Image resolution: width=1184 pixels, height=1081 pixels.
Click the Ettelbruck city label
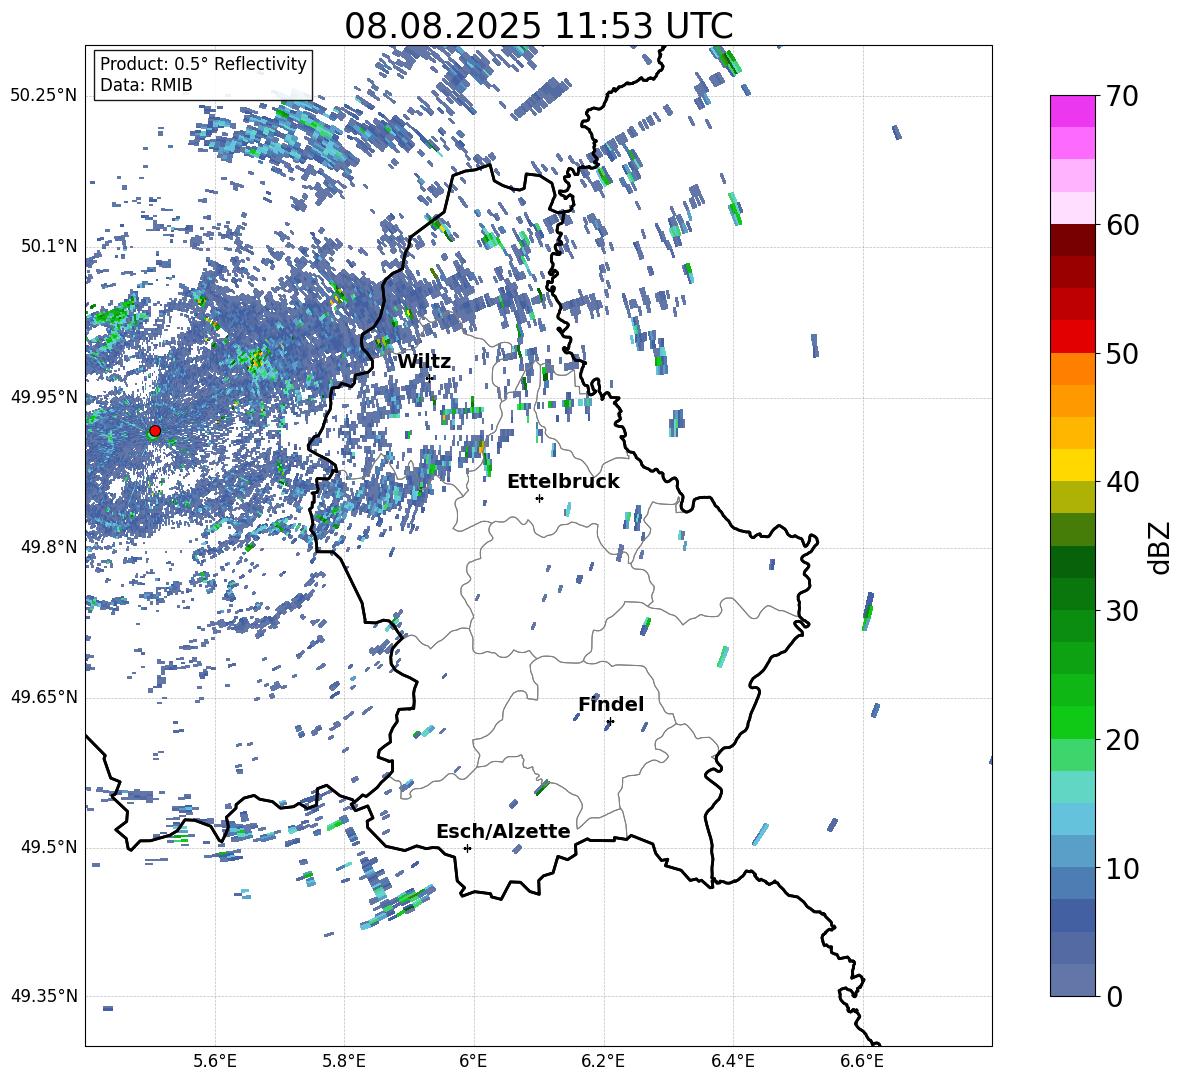pos(563,482)
